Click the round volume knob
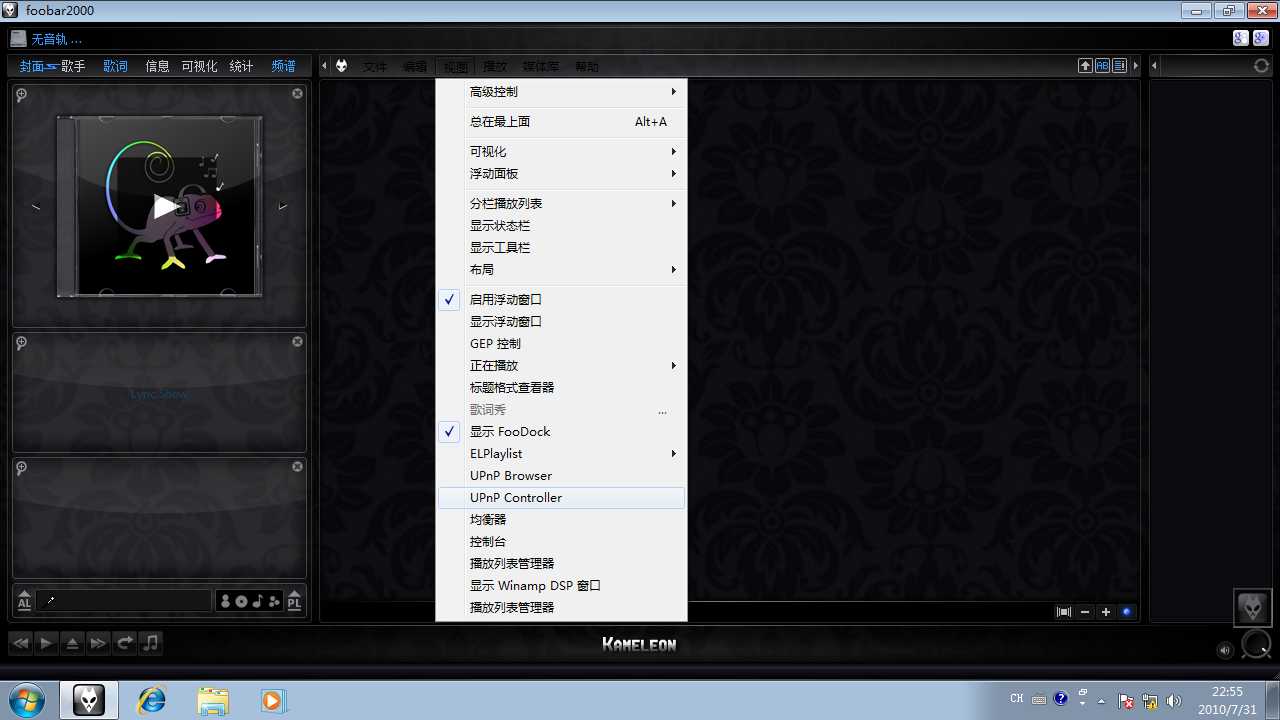This screenshot has width=1280, height=720. (1256, 644)
